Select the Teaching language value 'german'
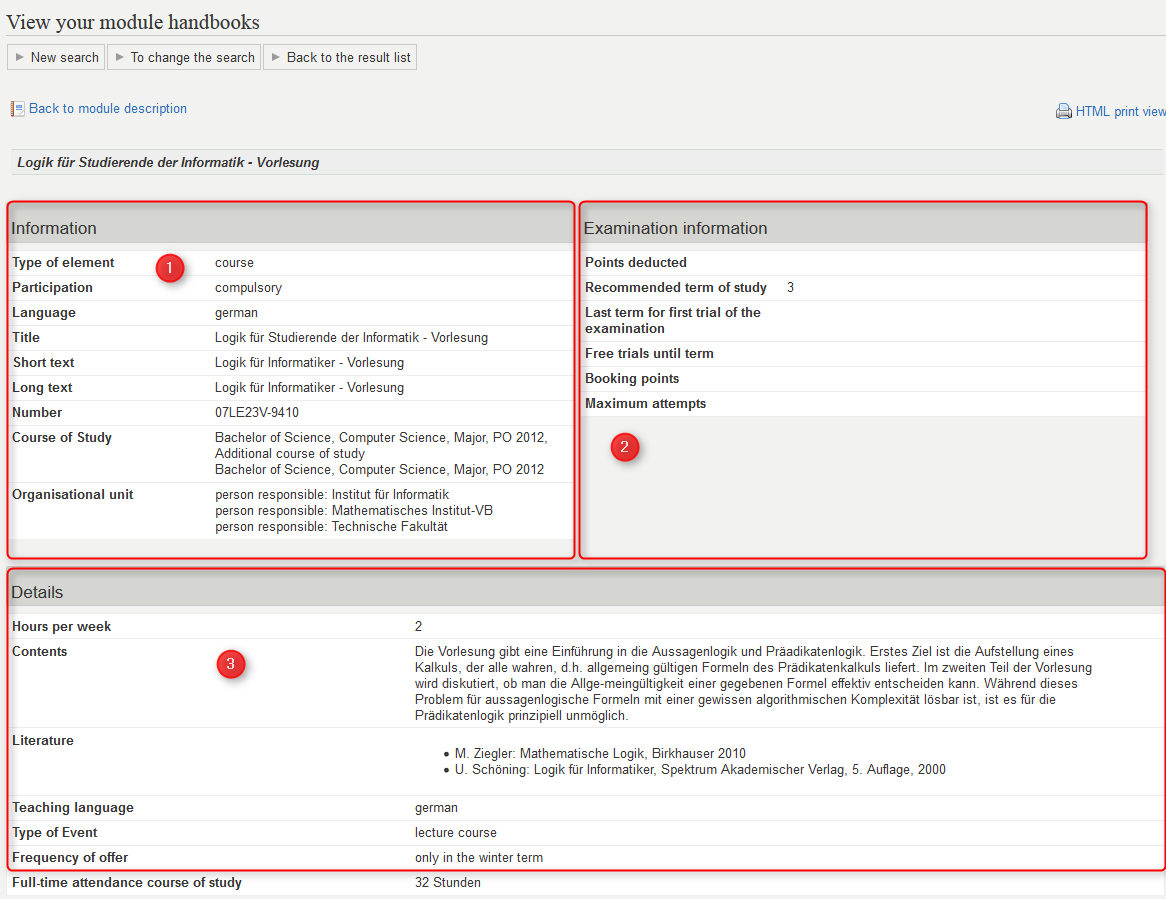Image resolution: width=1166 pixels, height=899 pixels. 437,808
